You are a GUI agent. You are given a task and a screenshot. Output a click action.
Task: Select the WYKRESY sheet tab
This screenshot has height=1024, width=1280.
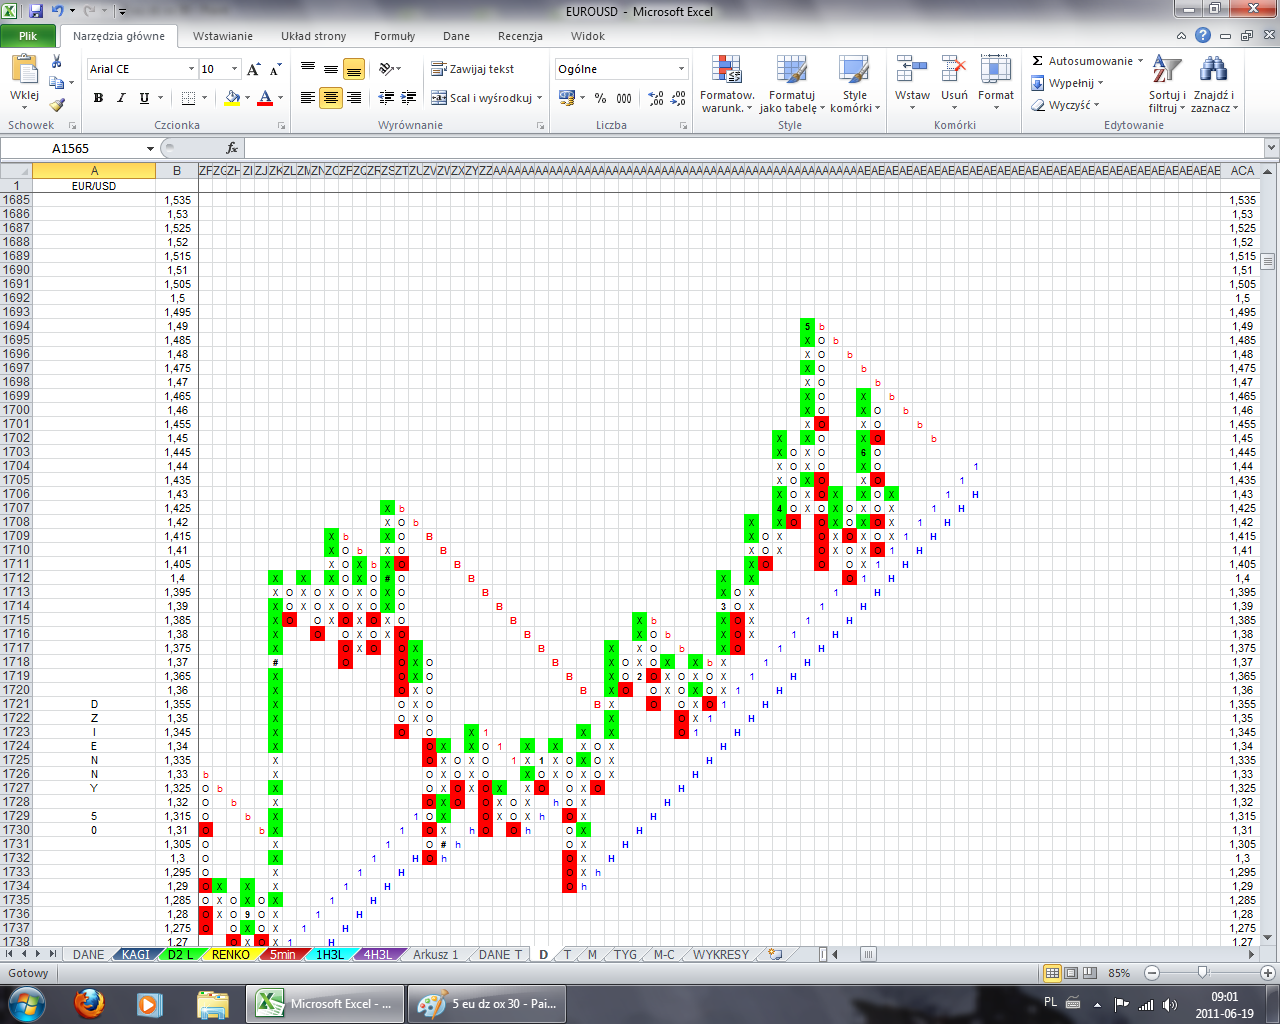tap(721, 954)
